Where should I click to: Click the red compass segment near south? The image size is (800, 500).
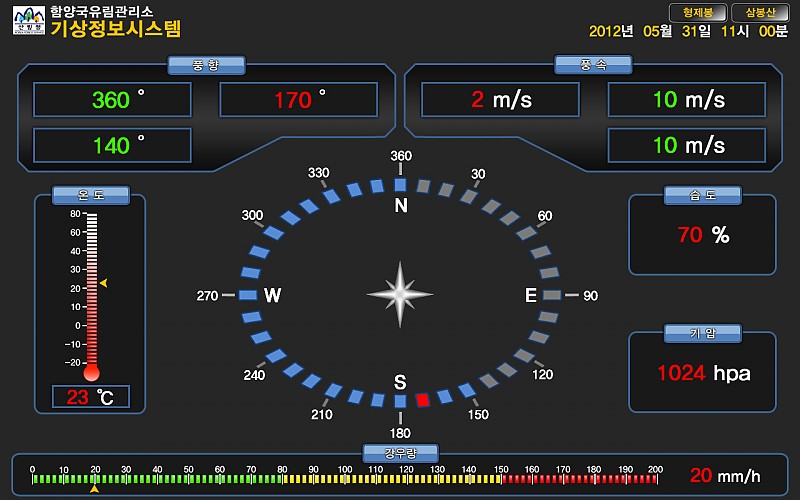pyautogui.click(x=422, y=399)
